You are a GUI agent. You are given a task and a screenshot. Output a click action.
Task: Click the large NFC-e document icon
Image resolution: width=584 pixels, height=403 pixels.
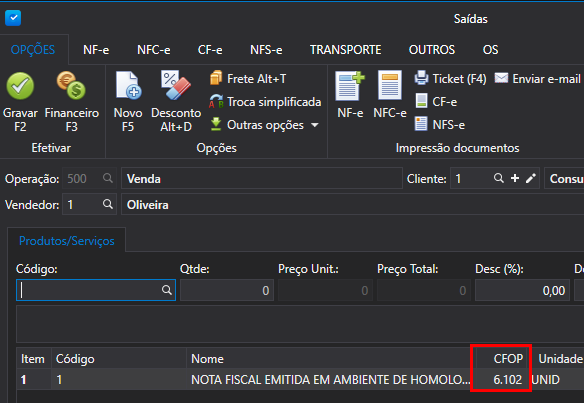(390, 85)
